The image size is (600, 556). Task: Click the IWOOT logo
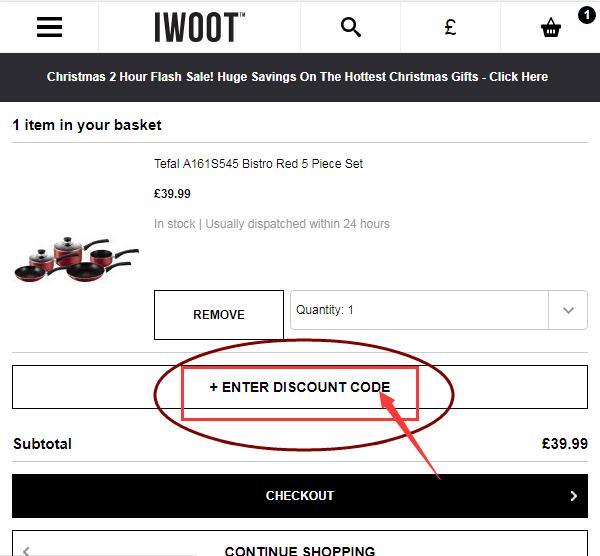click(200, 27)
